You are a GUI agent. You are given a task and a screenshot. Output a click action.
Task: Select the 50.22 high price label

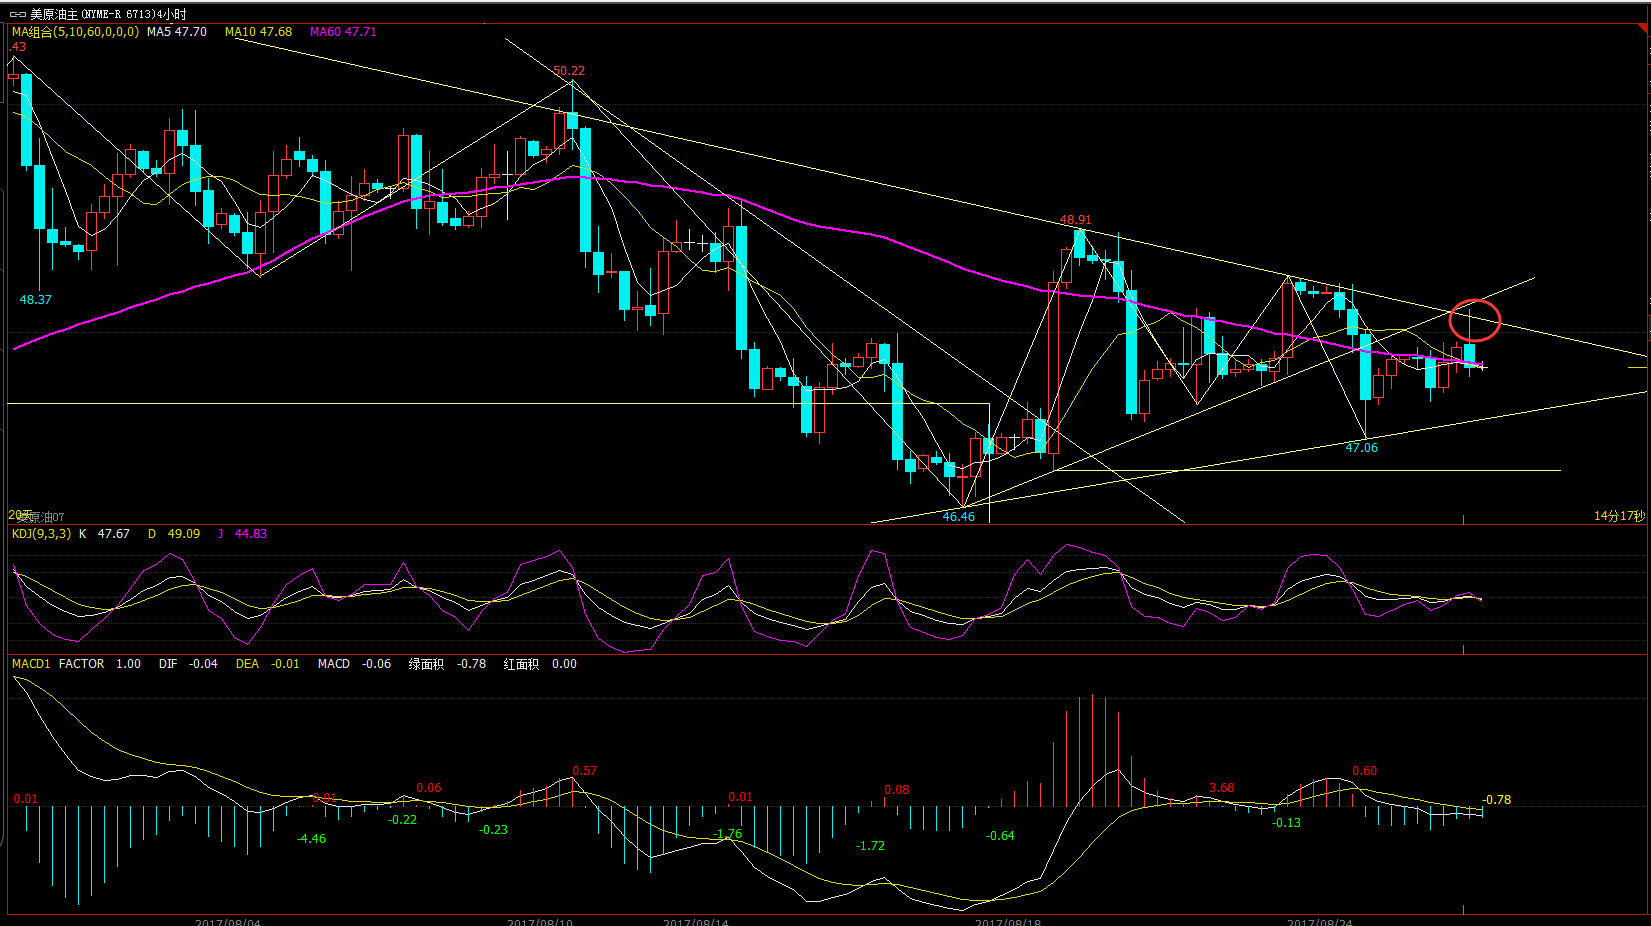click(569, 71)
